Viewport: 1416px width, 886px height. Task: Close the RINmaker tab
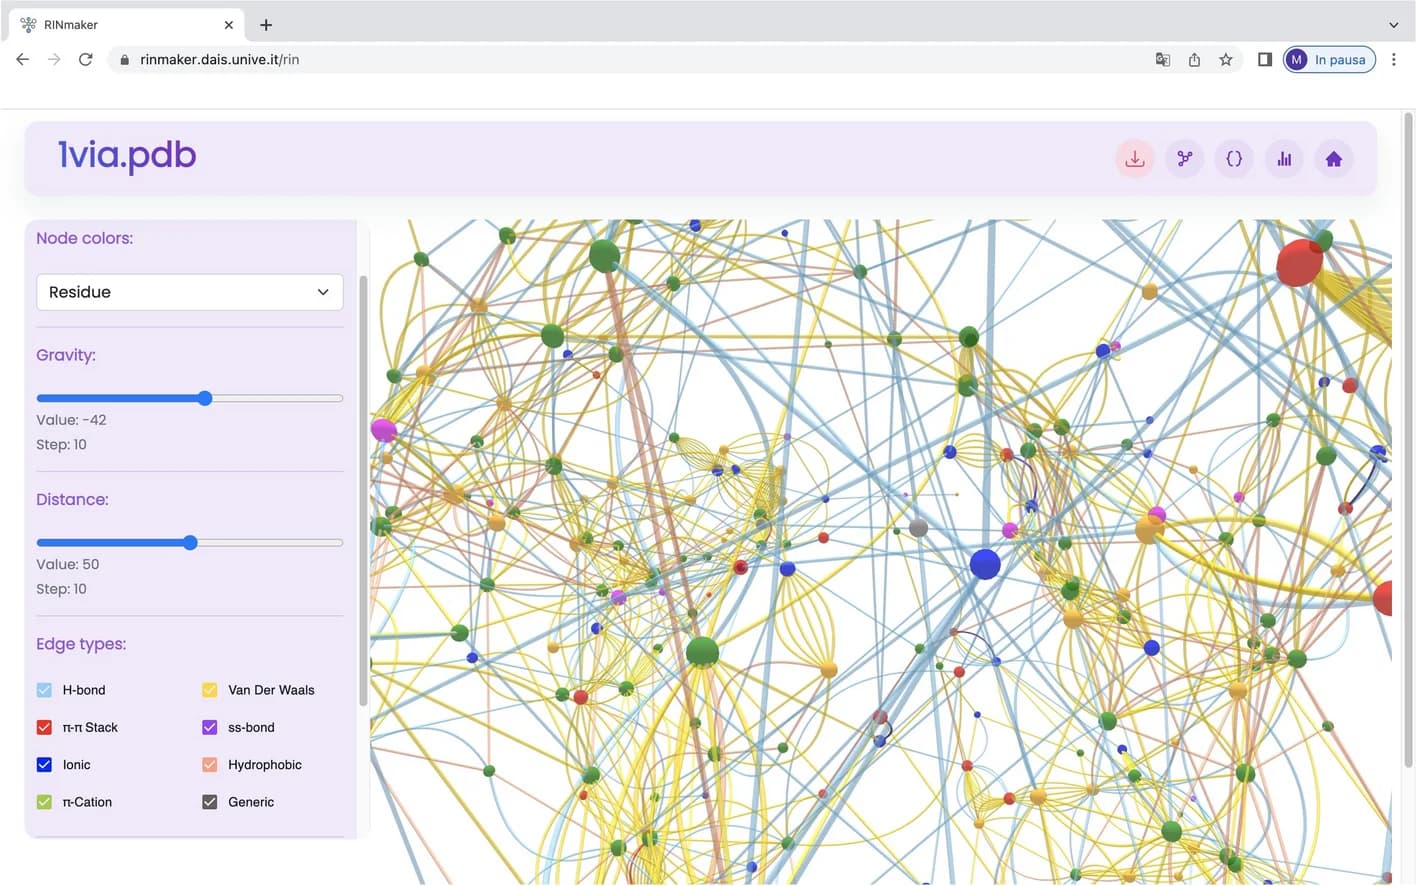pyautogui.click(x=229, y=25)
